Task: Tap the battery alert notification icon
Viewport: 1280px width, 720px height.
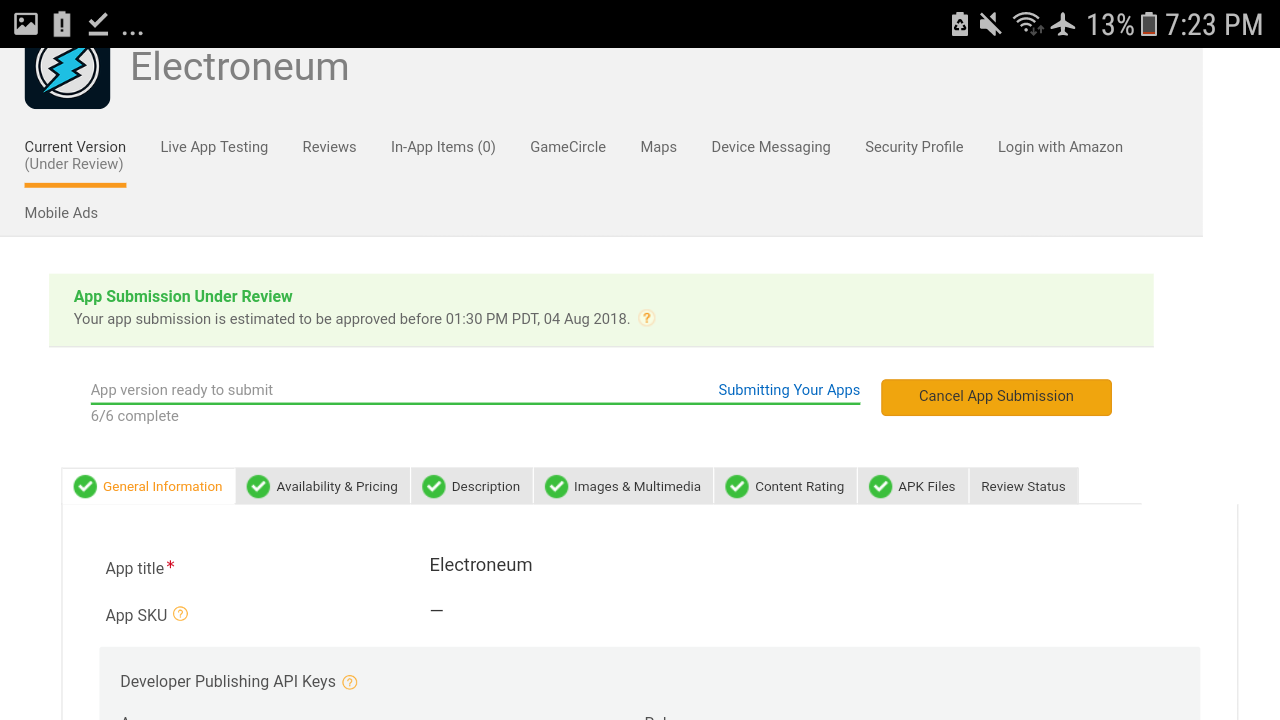Action: (x=62, y=24)
